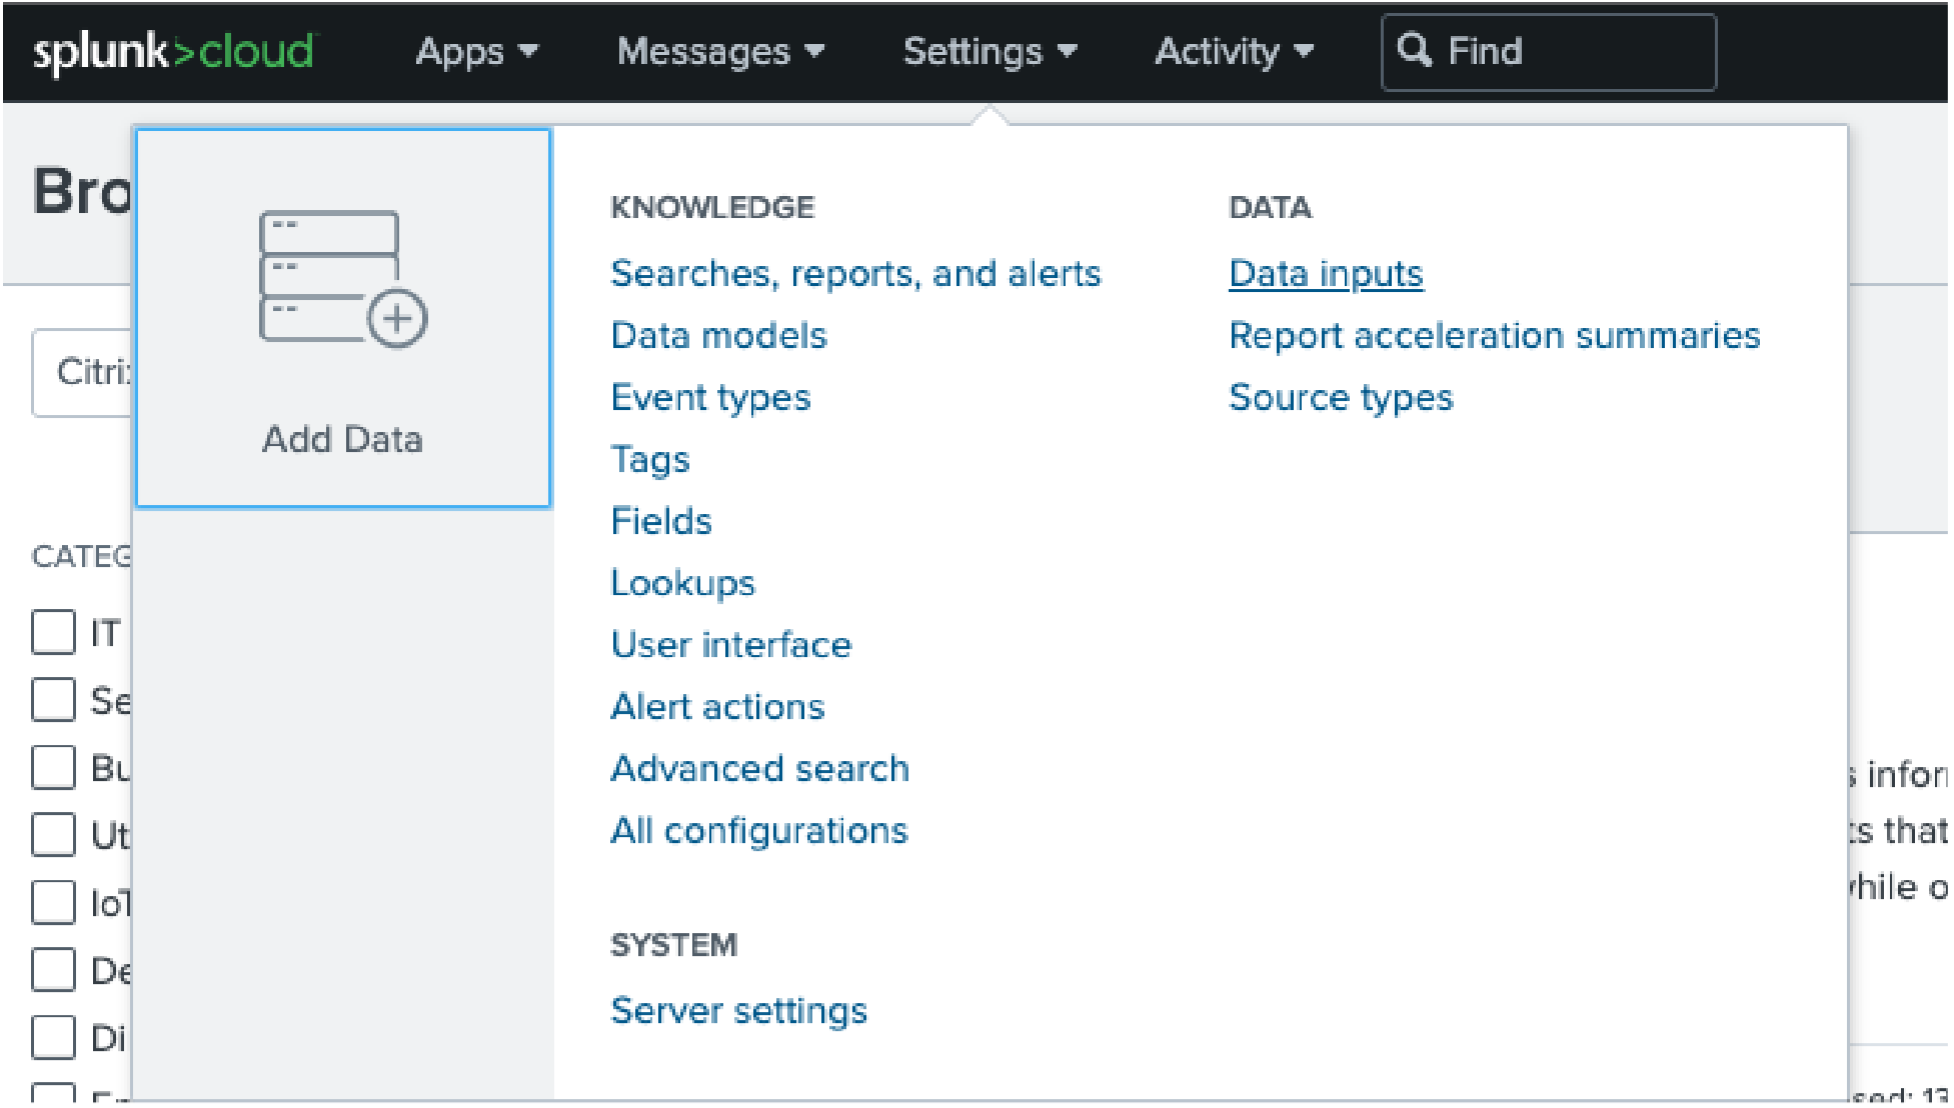
Task: Enable the third category checkbox starting with Bu
Action: [x=53, y=768]
